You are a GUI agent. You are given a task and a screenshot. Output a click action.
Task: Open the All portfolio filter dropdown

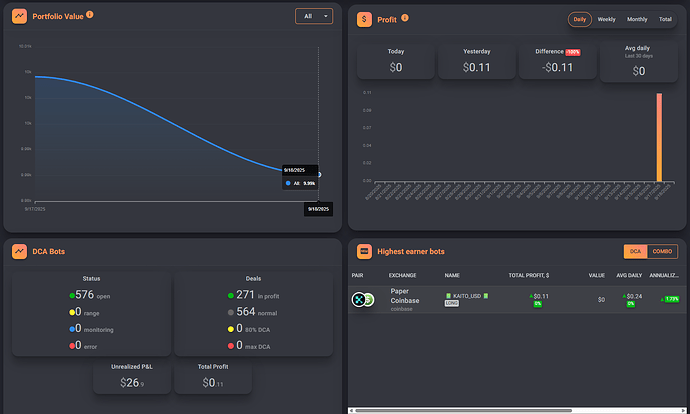314,16
